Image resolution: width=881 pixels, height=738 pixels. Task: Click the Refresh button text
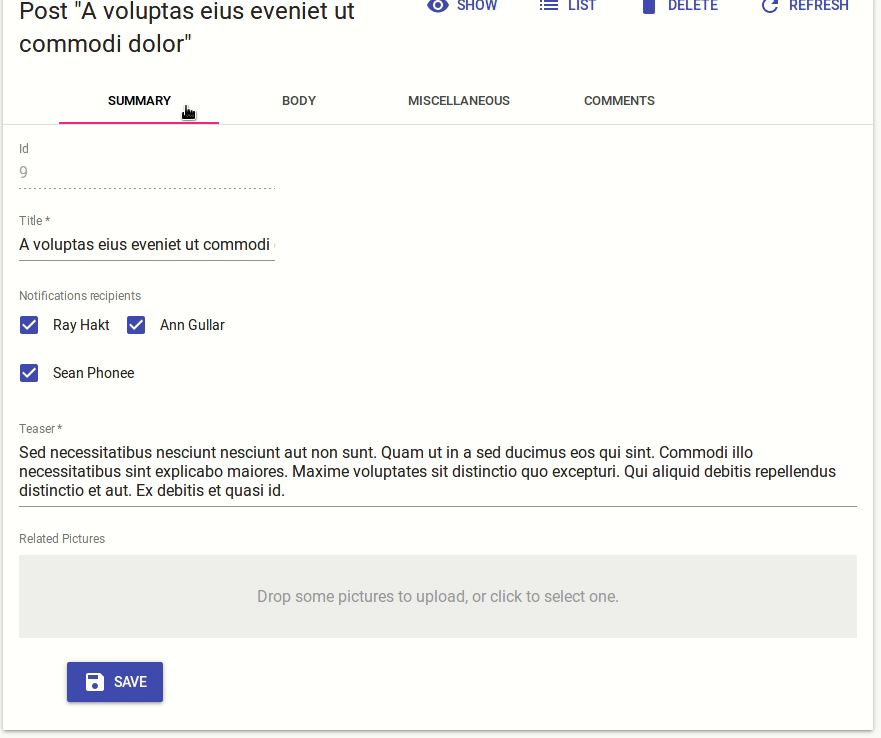[x=819, y=6]
